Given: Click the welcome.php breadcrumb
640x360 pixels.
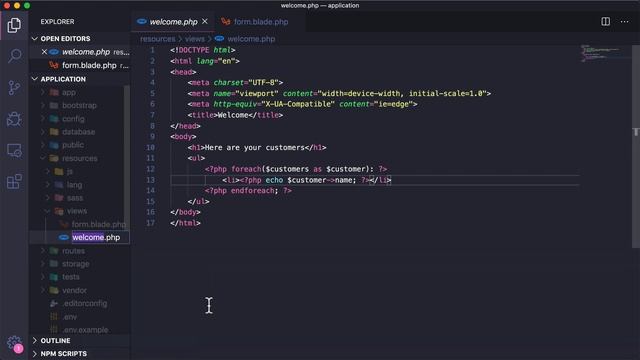Looking at the screenshot, I should point(246,39).
